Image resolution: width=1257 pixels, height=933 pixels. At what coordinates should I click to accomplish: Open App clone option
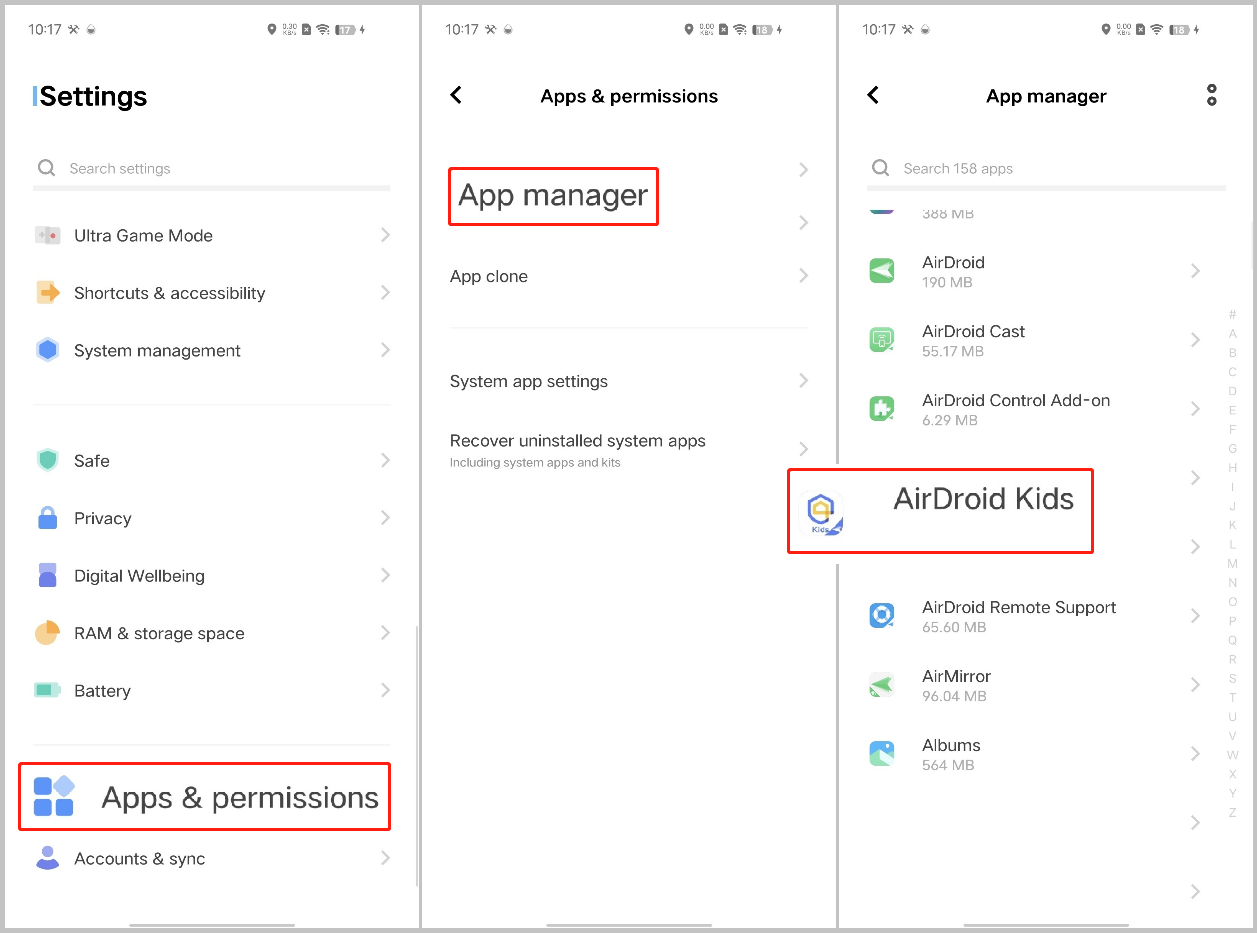coord(629,276)
